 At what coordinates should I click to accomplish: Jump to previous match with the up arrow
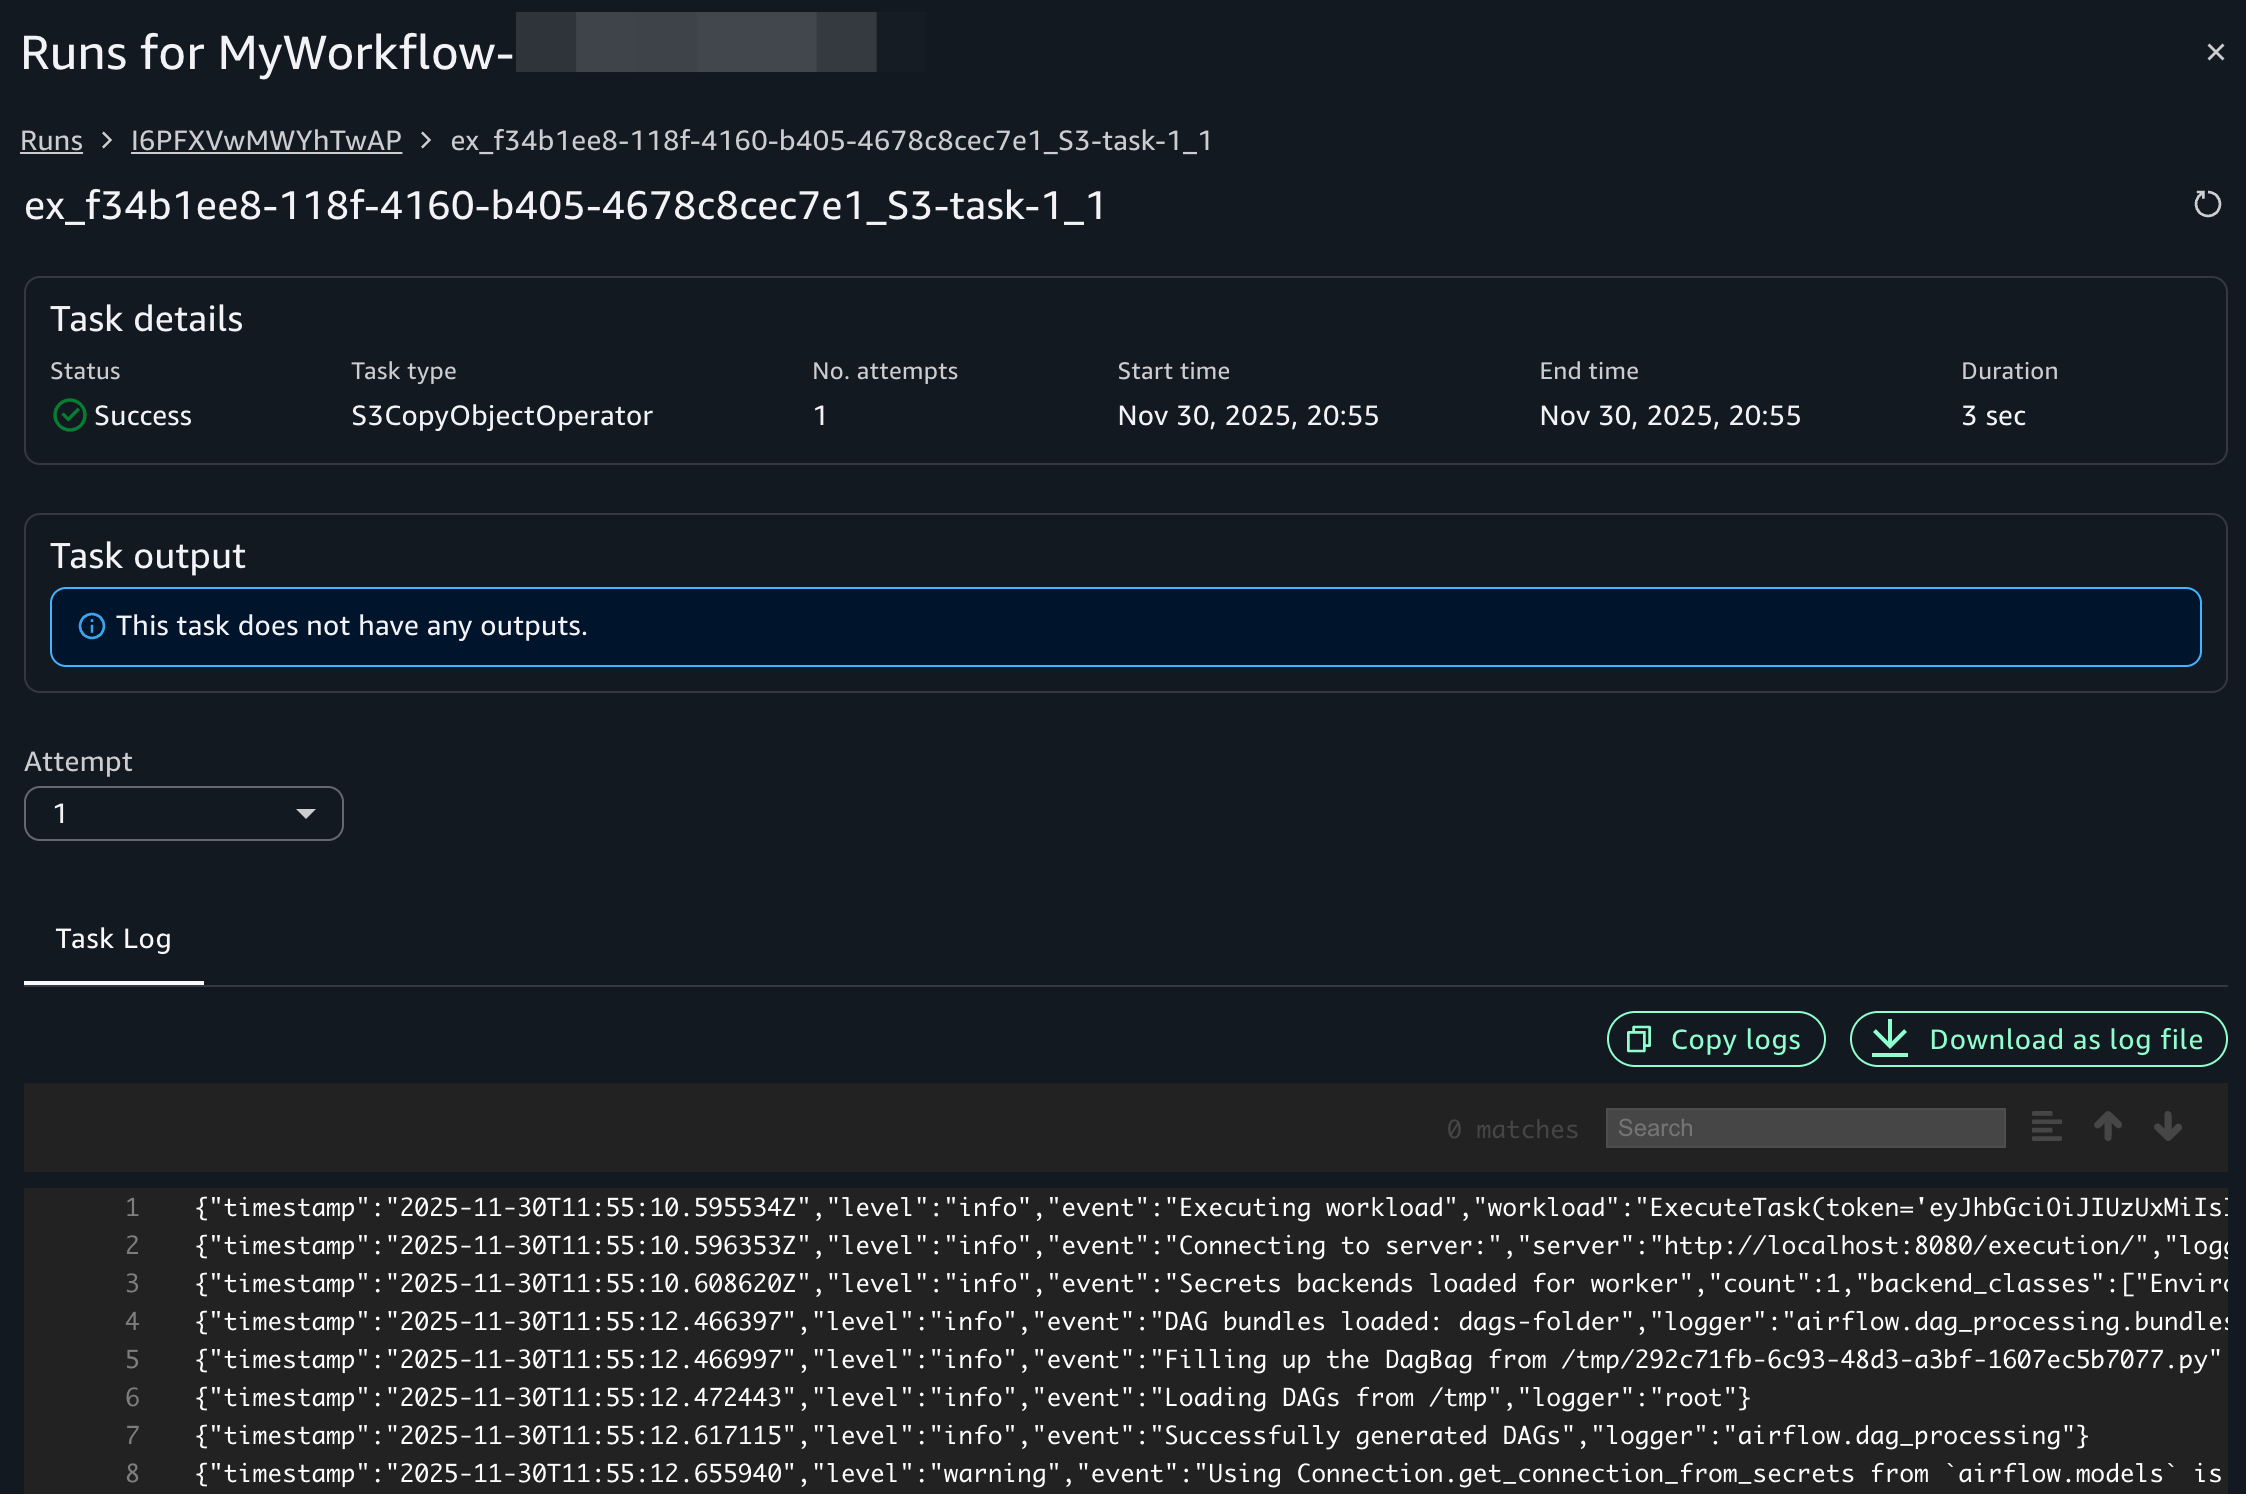(x=2107, y=1127)
